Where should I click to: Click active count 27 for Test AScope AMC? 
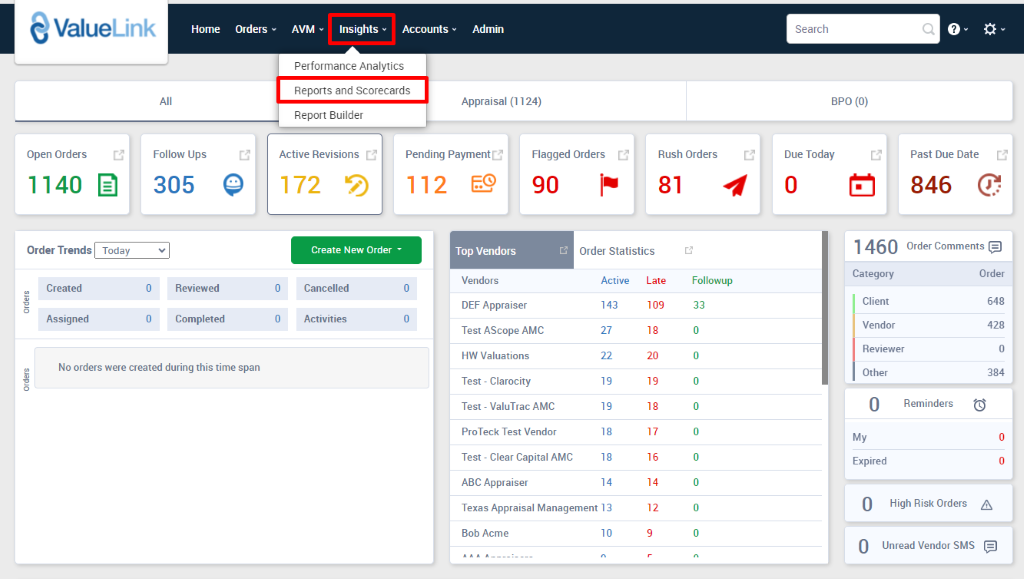pos(606,330)
